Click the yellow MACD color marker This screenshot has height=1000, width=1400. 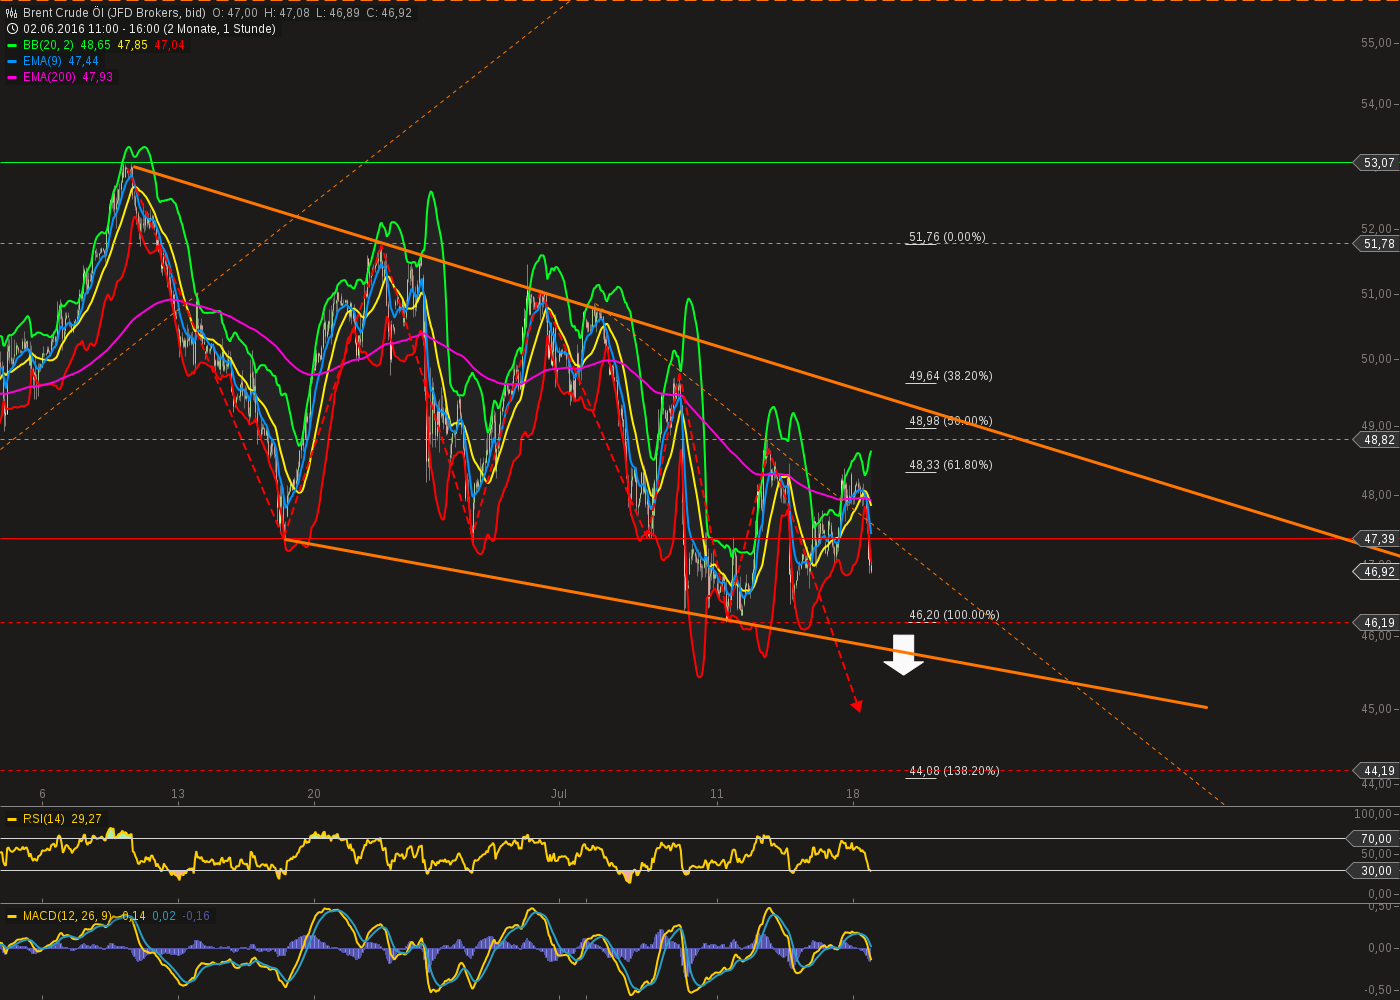(x=12, y=916)
